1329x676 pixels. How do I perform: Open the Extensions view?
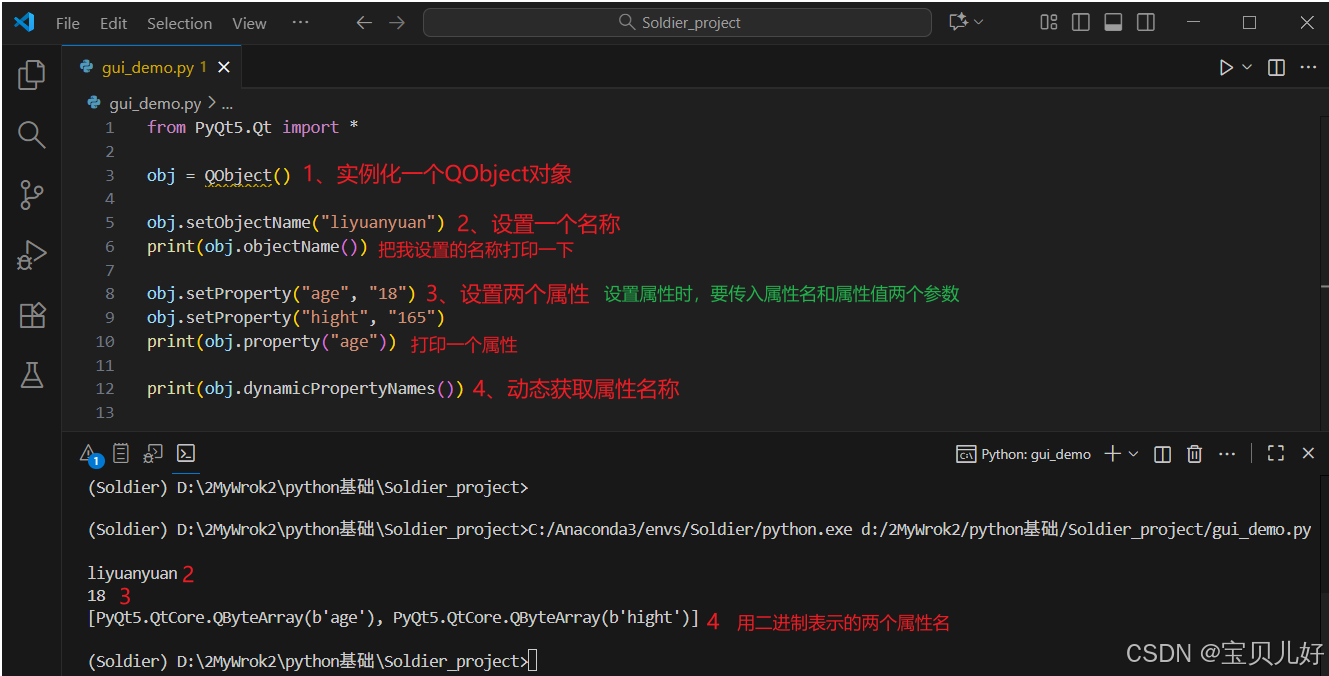click(x=31, y=315)
